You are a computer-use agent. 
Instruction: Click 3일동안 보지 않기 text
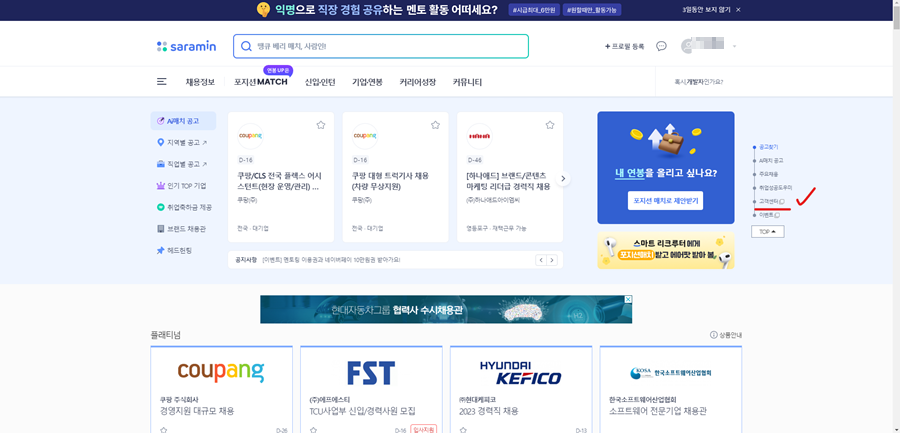[x=706, y=10]
